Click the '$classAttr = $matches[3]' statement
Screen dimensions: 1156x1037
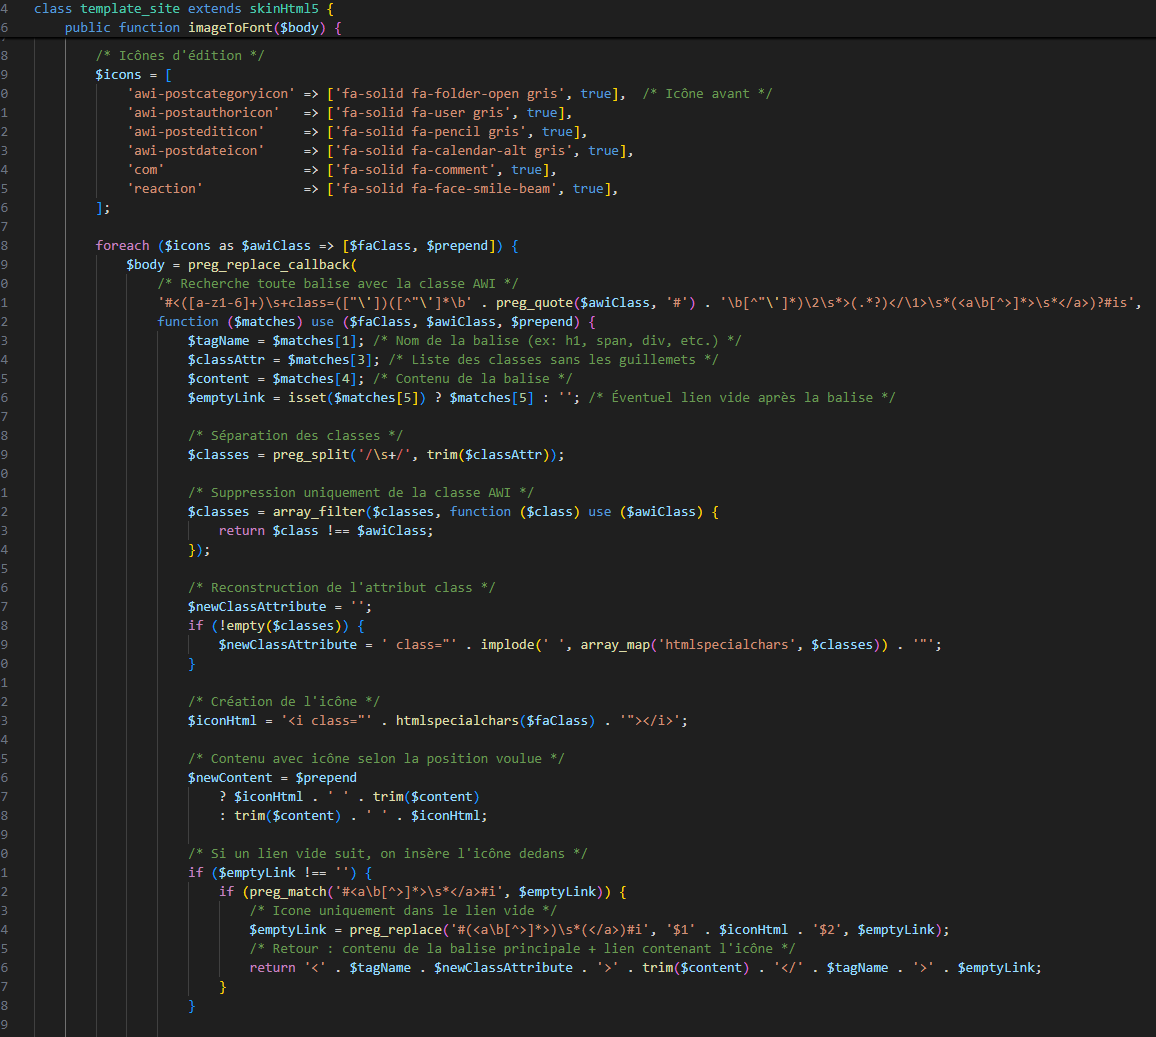tap(284, 360)
